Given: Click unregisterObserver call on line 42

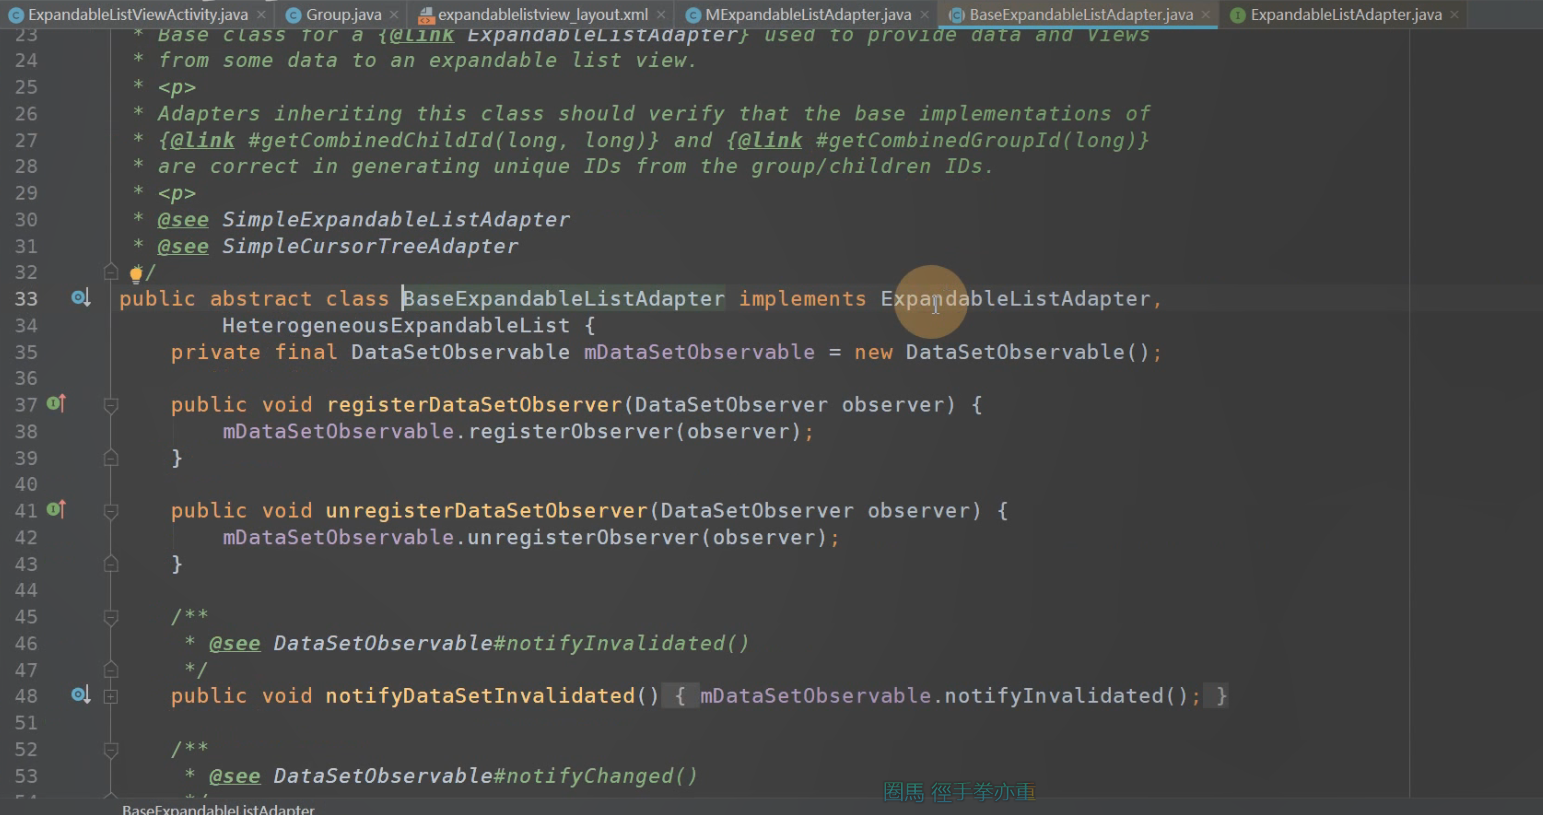Looking at the screenshot, I should coord(584,537).
